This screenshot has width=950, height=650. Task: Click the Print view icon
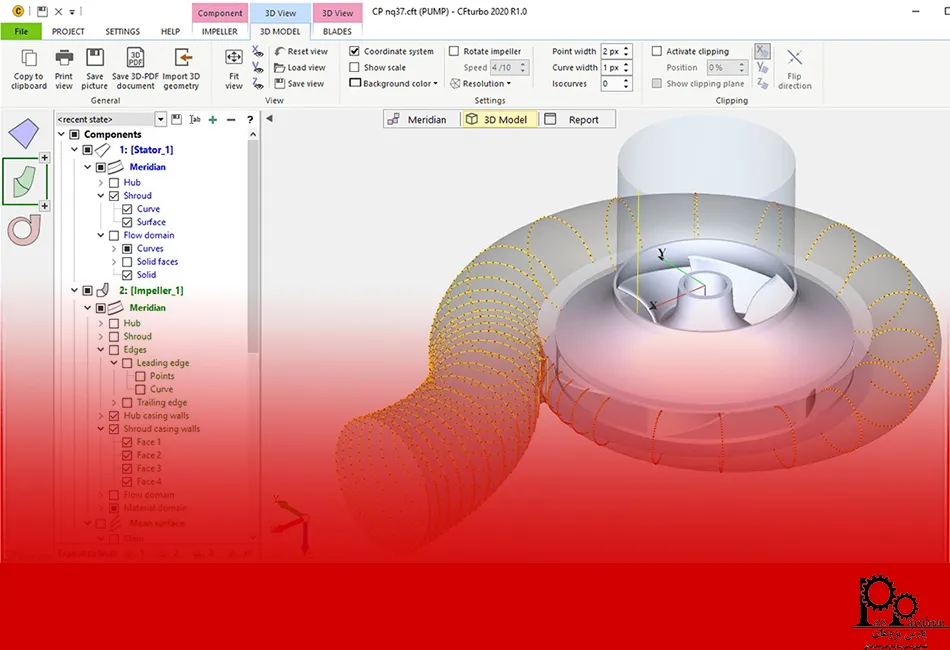(64, 59)
